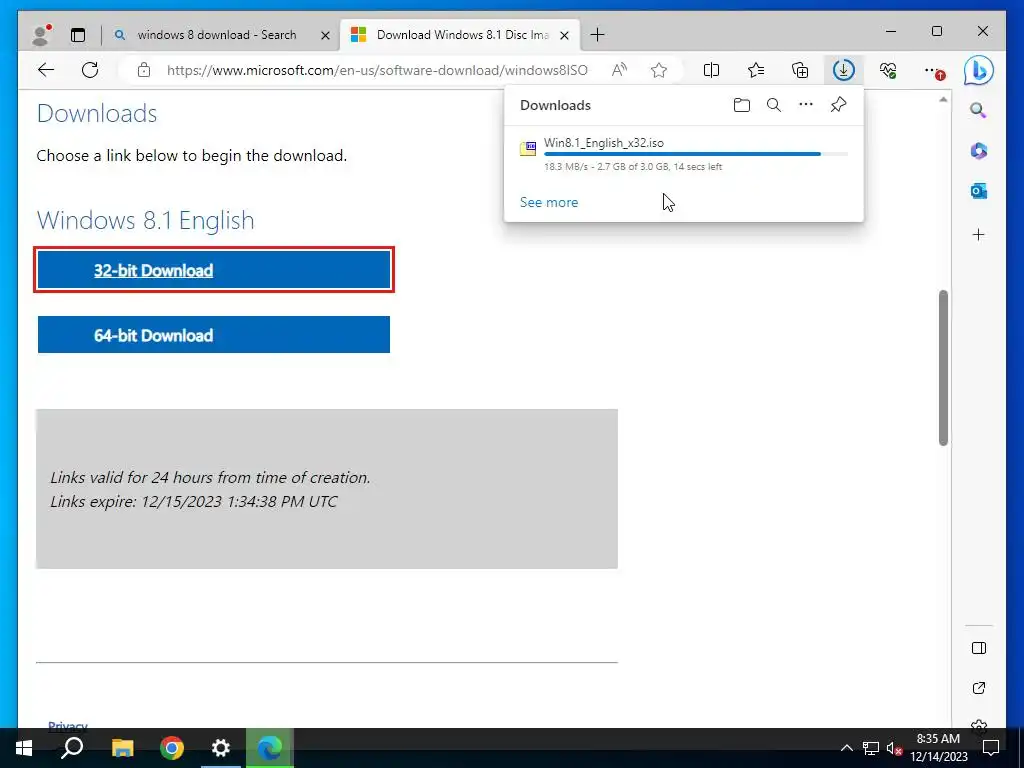The image size is (1024, 768).
Task: Click the scrollbar up arrow
Action: pyautogui.click(x=943, y=100)
